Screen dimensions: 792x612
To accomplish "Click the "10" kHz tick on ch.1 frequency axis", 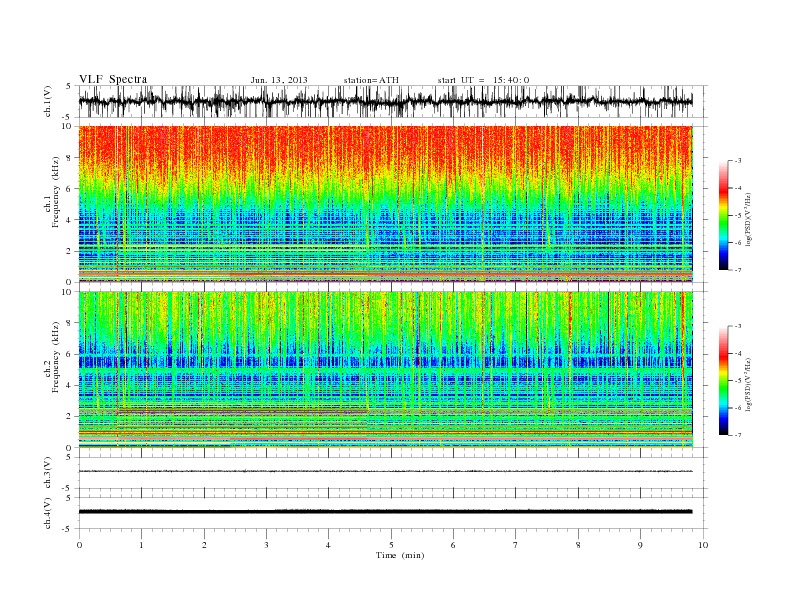I will (x=67, y=126).
